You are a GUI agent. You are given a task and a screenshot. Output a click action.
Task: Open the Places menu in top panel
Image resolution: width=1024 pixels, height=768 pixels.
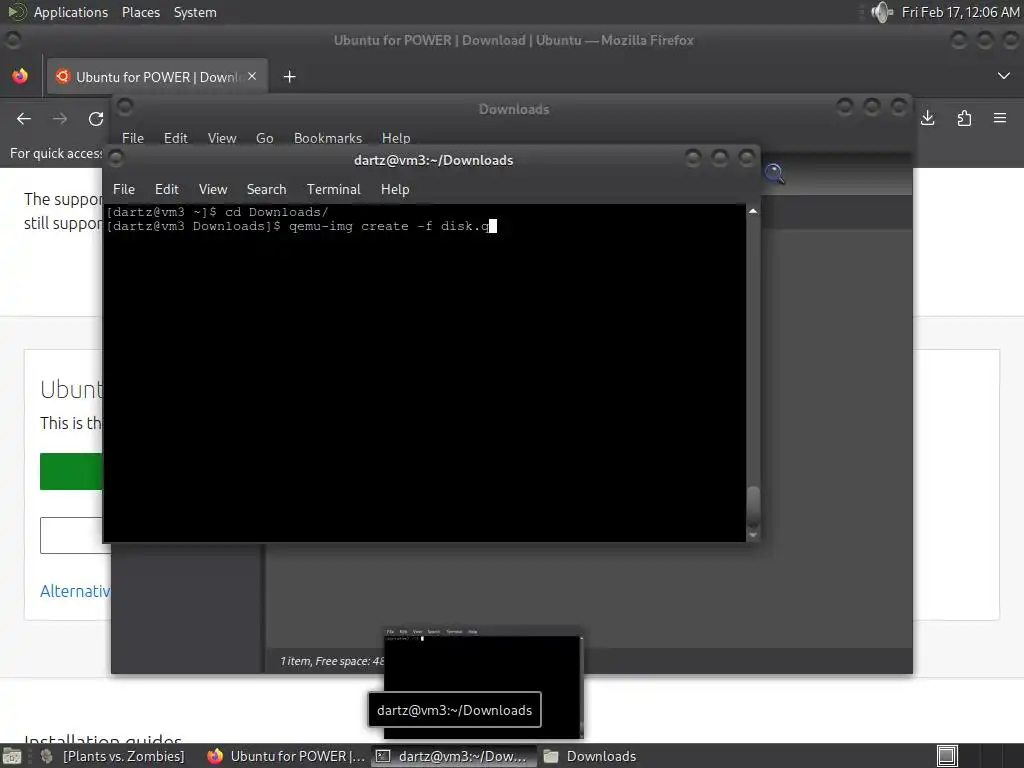tap(140, 12)
